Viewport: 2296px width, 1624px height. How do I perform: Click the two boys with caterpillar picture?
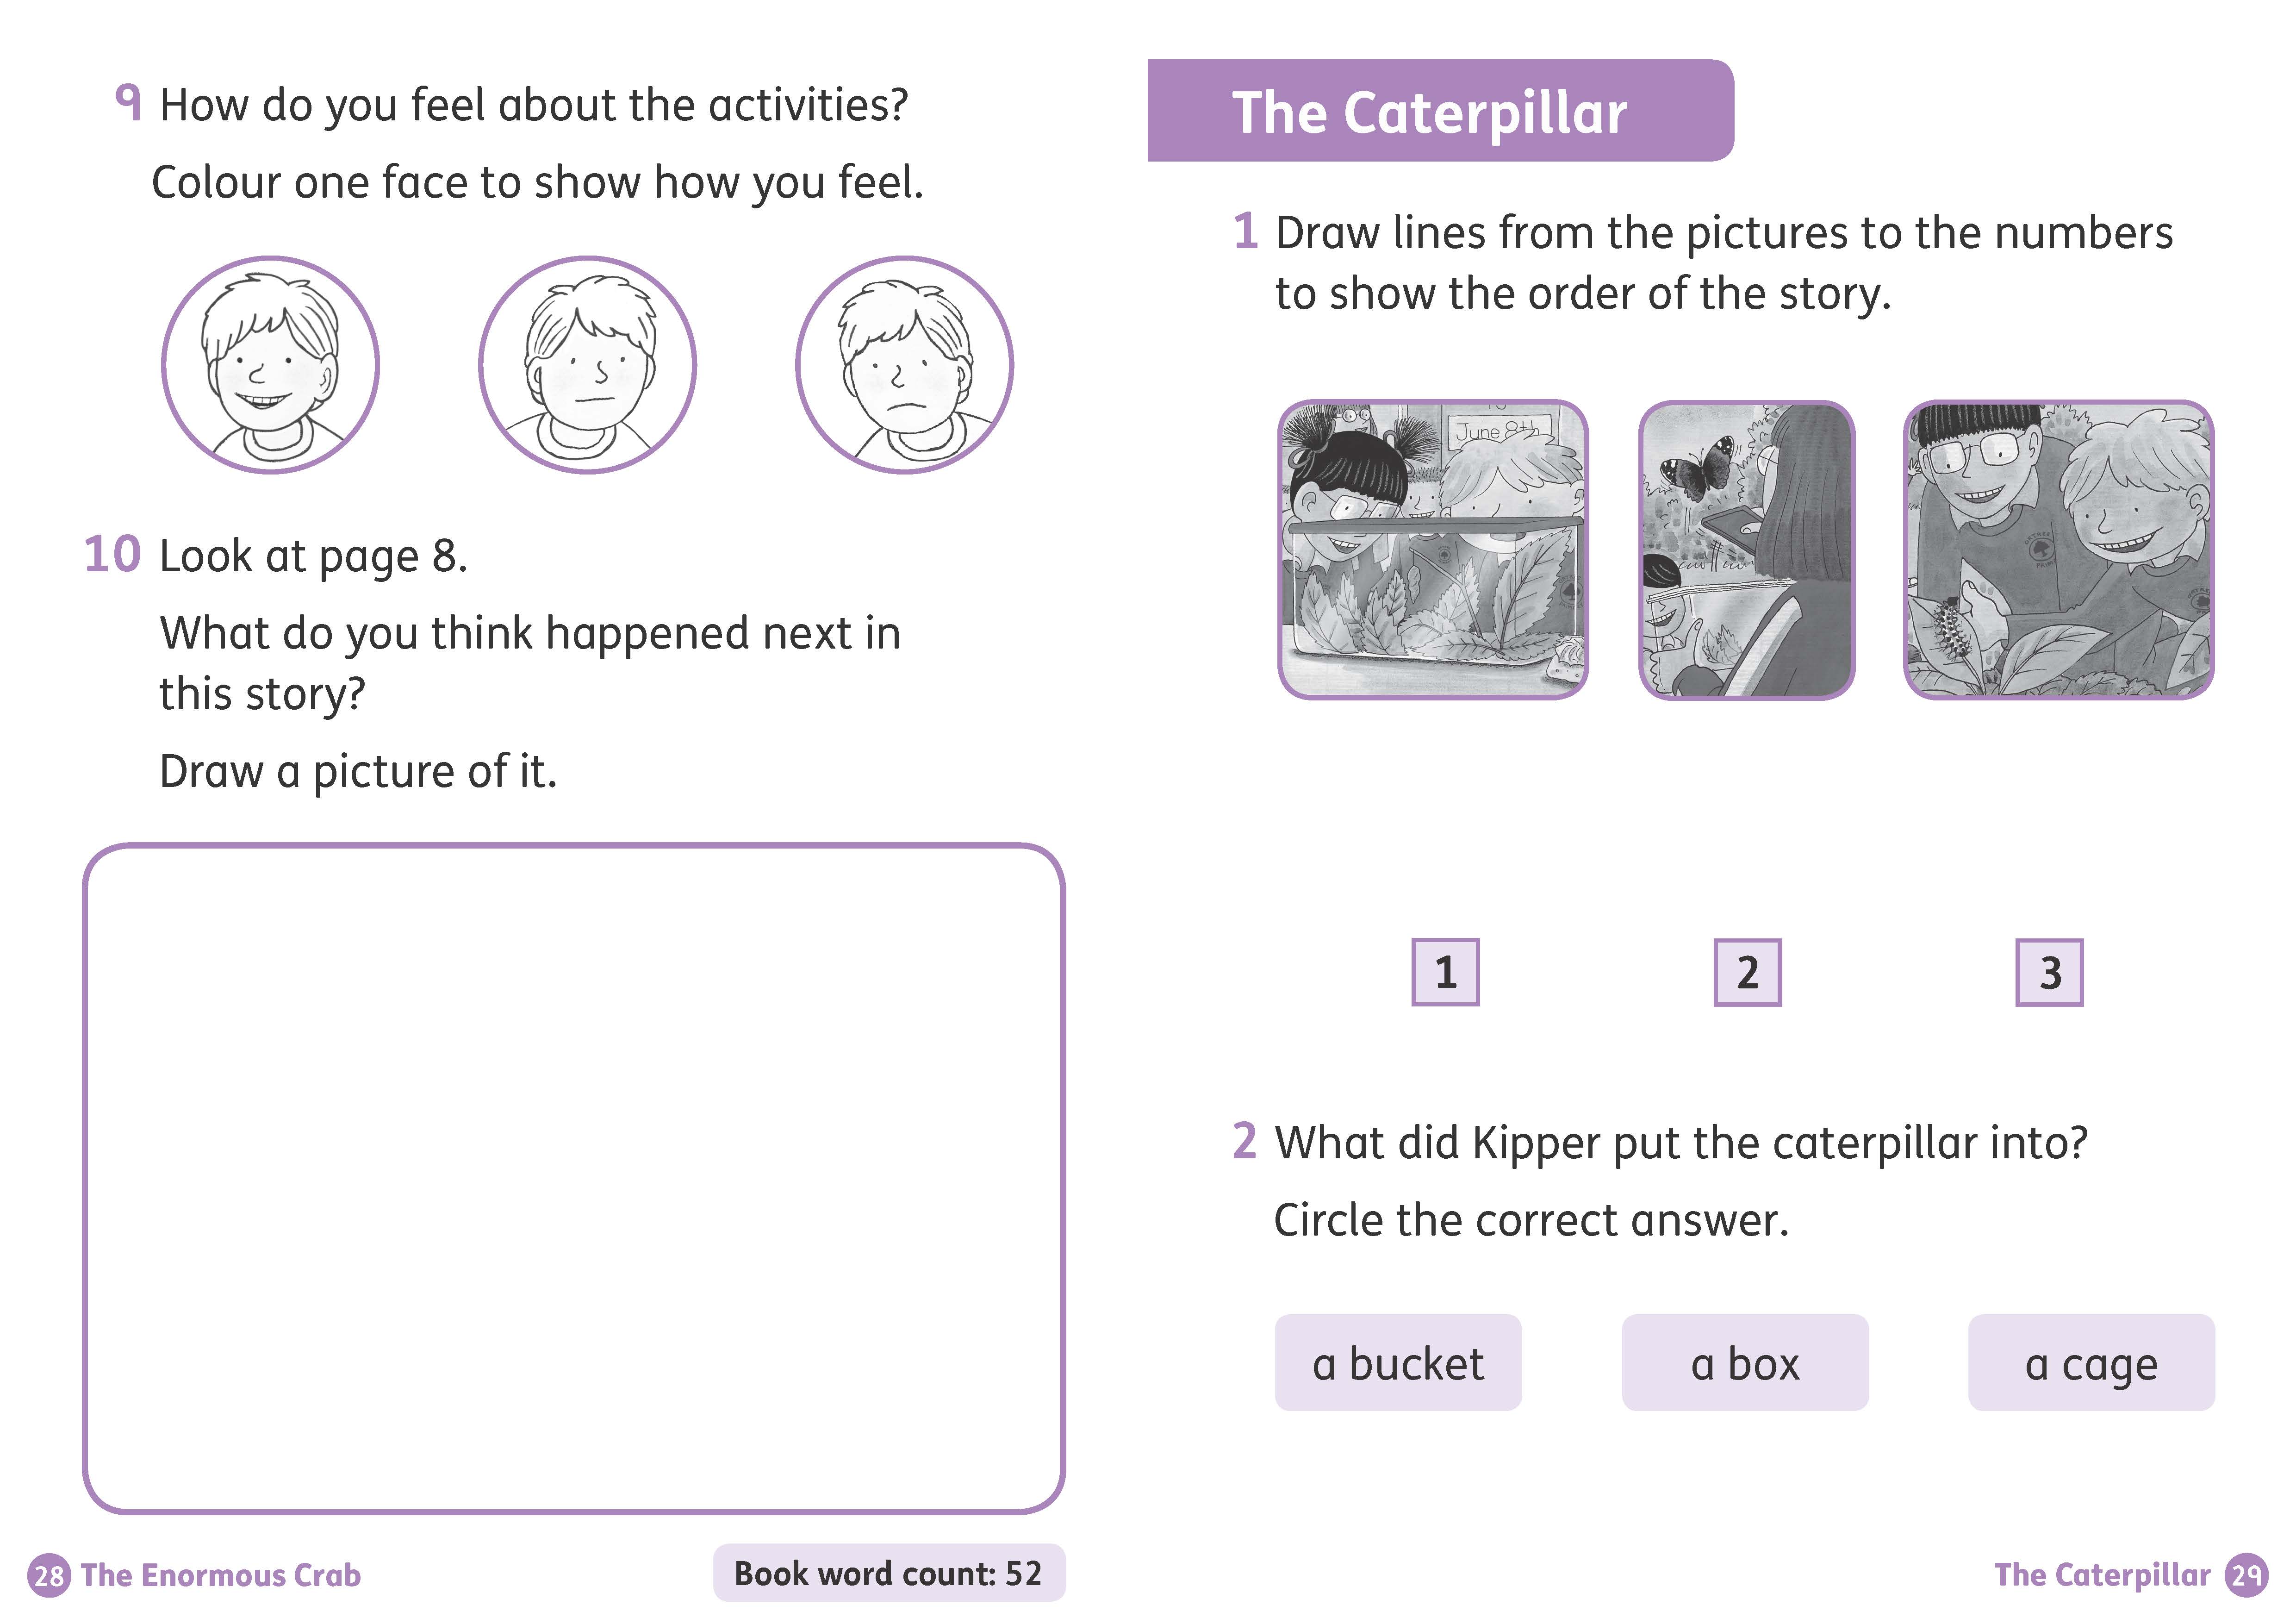tap(2059, 550)
